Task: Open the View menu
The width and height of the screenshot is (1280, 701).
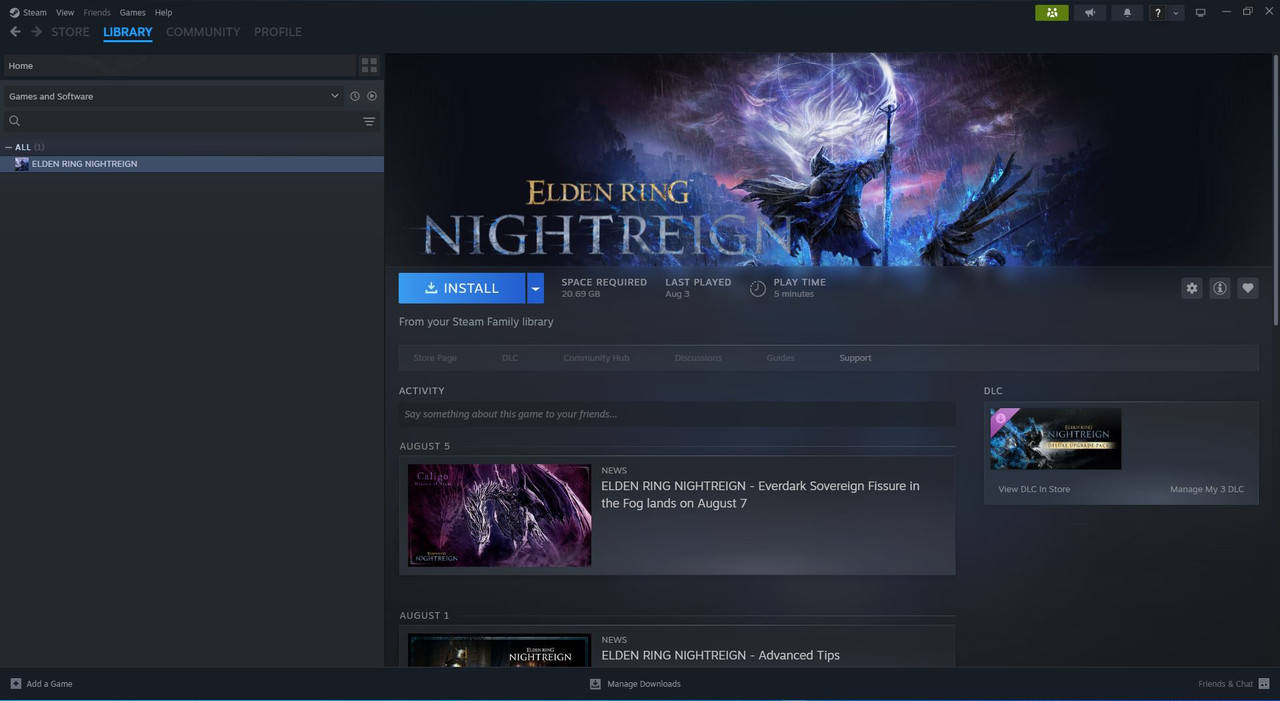Action: (x=65, y=12)
